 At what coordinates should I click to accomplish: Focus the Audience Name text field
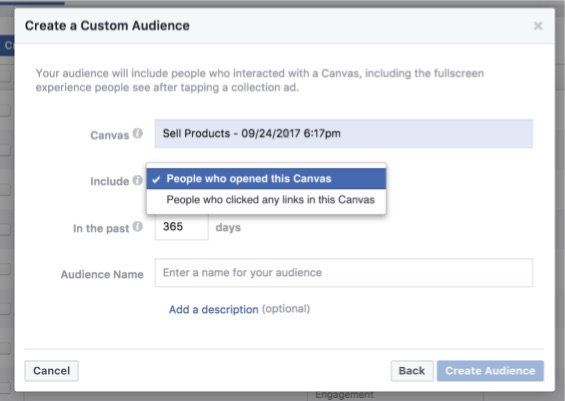344,273
